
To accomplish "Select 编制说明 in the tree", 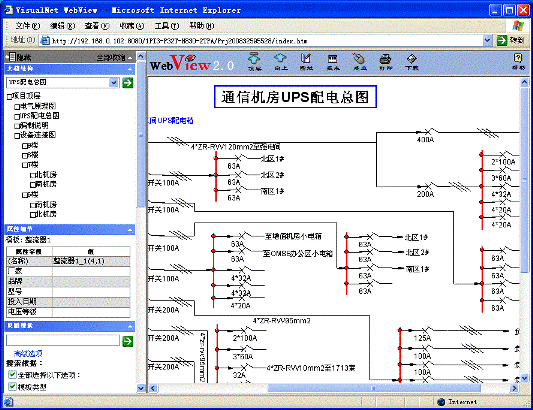I will [34, 125].
